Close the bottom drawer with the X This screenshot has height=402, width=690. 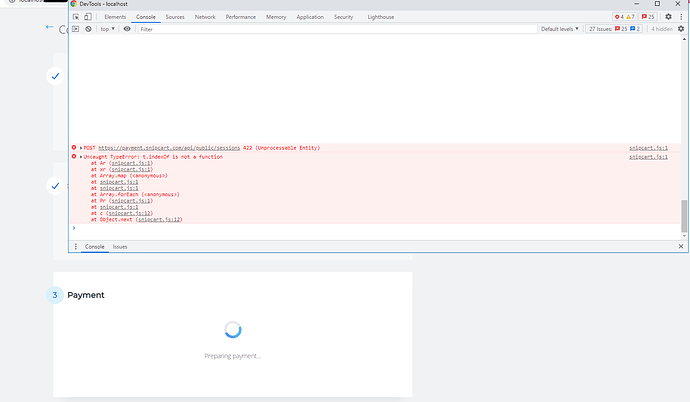coord(681,246)
